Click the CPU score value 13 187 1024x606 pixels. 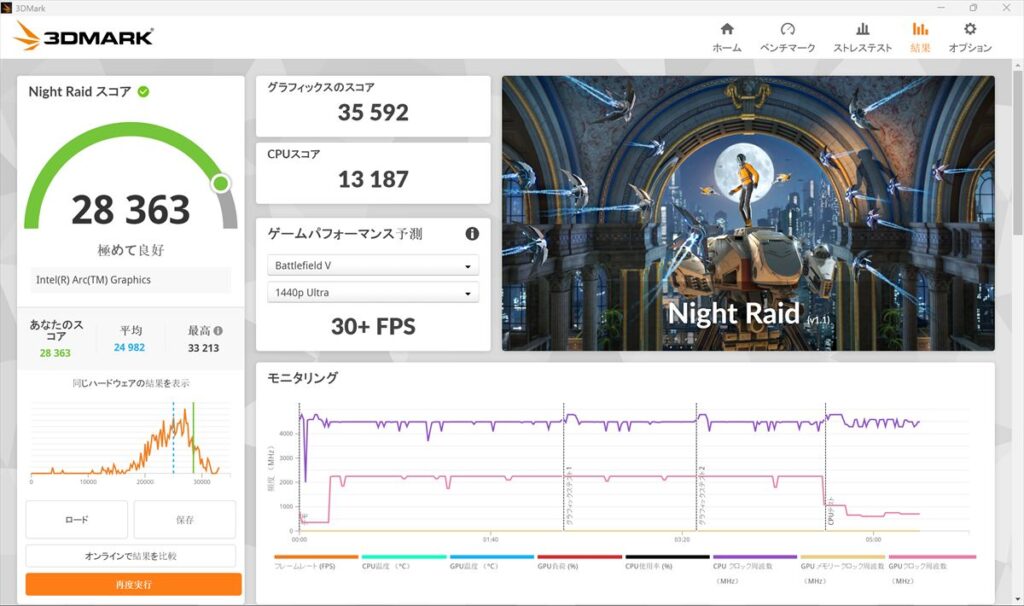click(x=373, y=179)
